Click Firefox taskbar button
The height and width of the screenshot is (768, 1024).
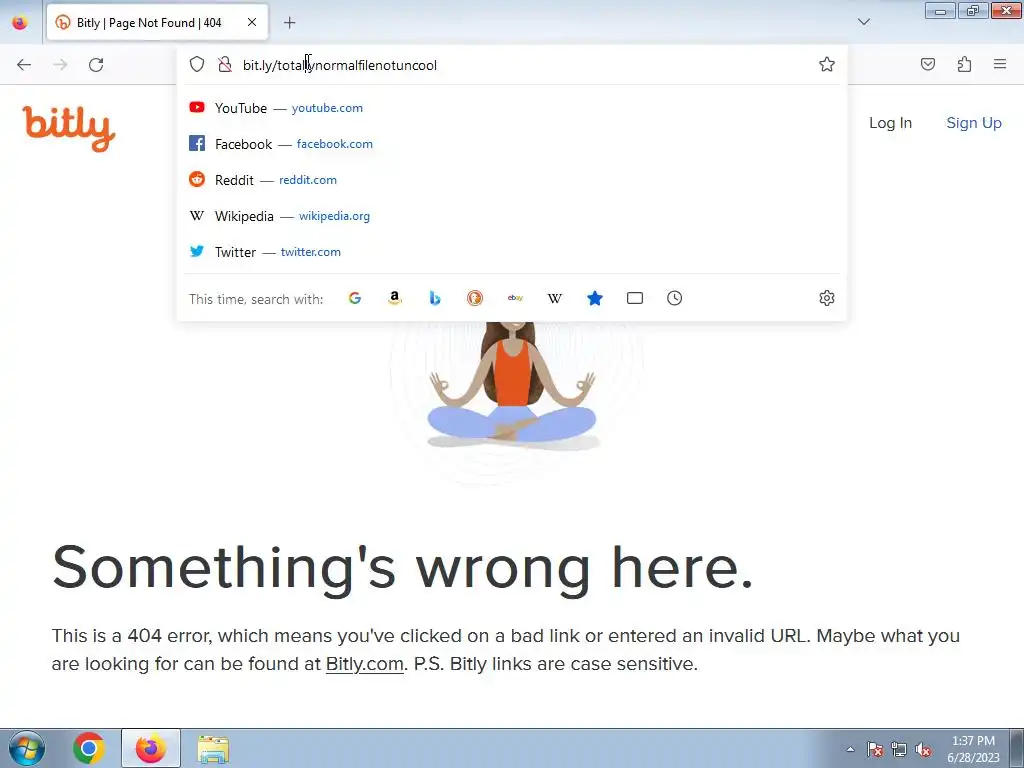[151, 748]
